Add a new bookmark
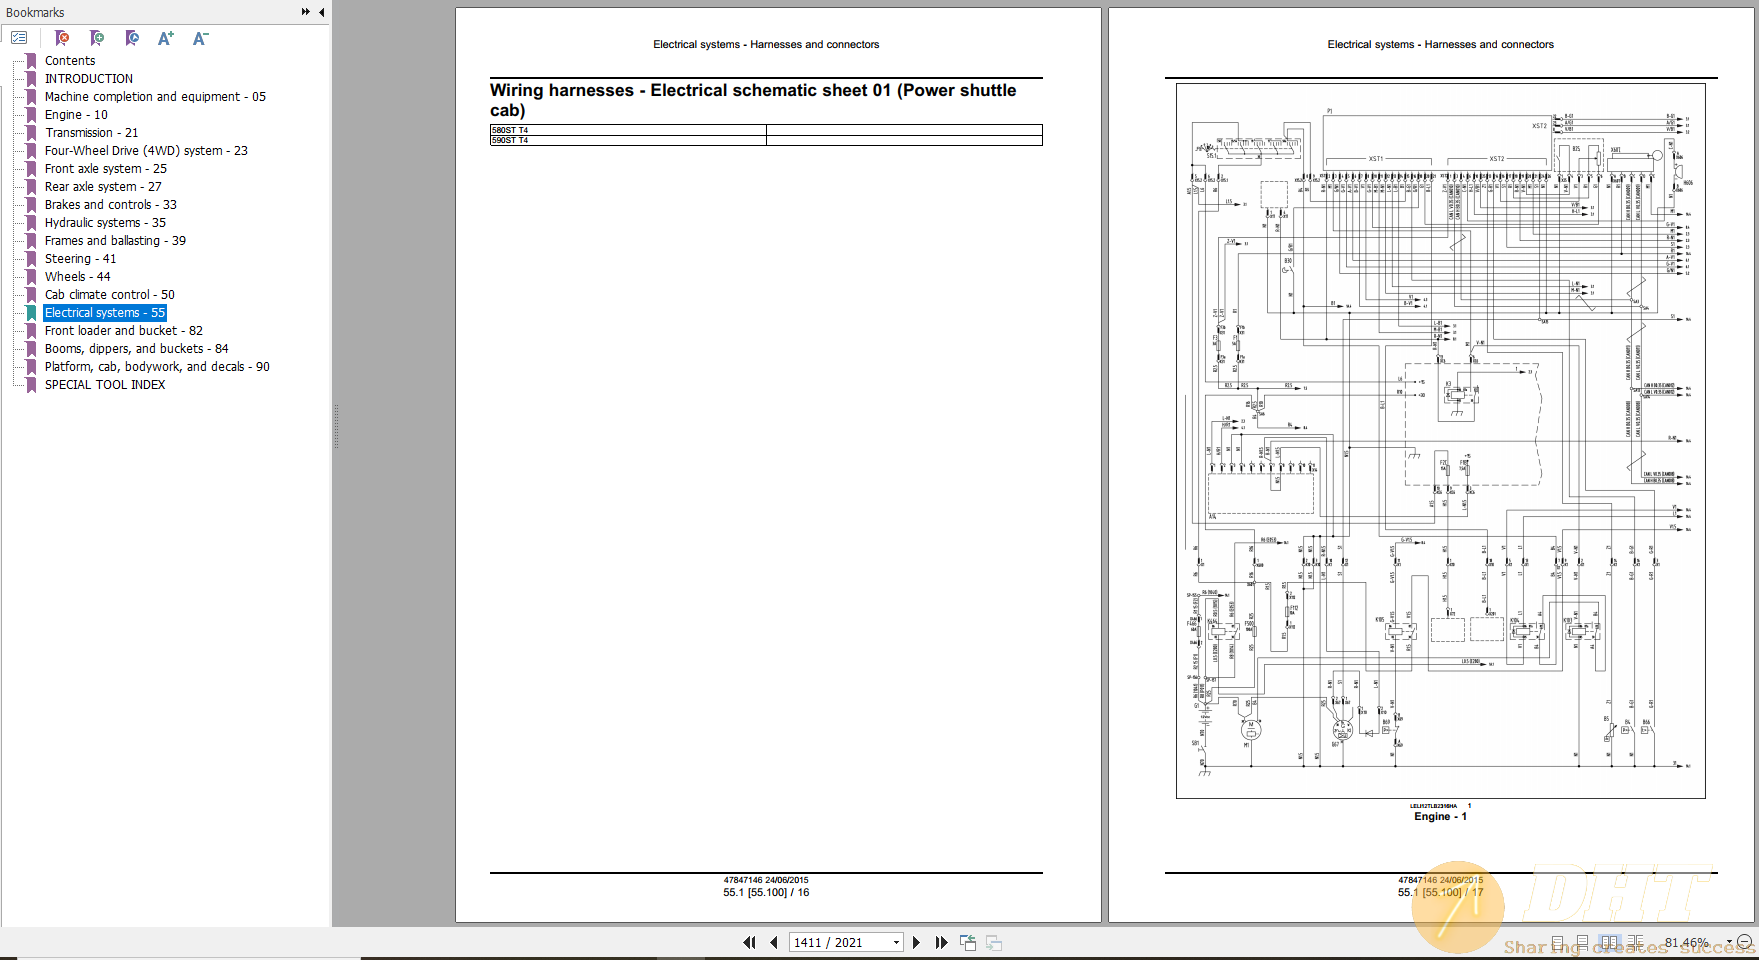The height and width of the screenshot is (960, 1759). tap(97, 37)
